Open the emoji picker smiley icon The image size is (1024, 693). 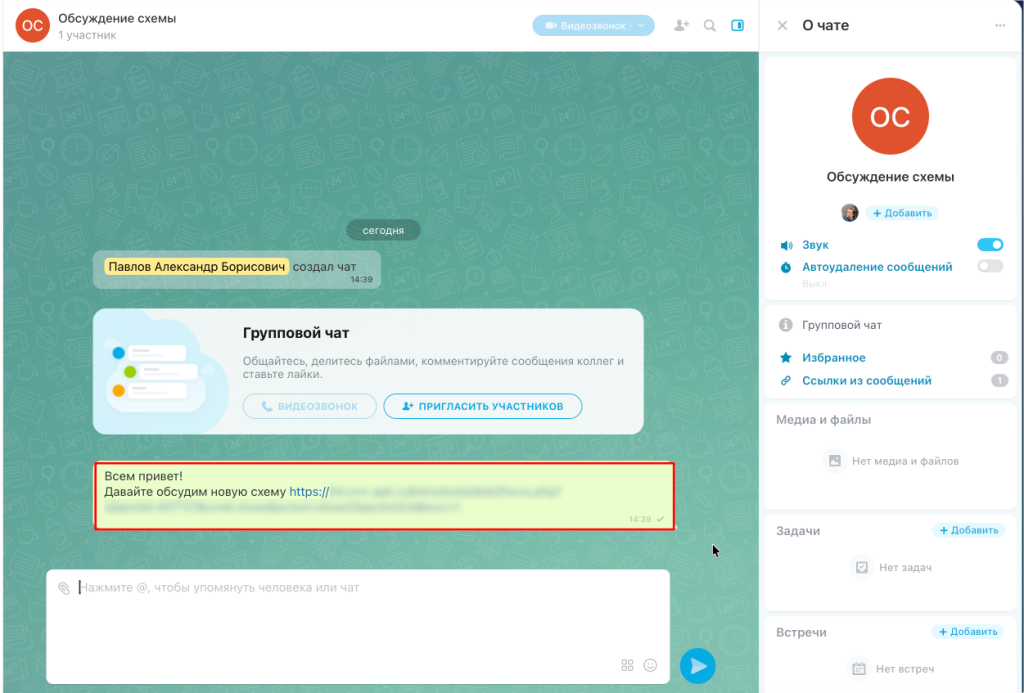pyautogui.click(x=651, y=665)
